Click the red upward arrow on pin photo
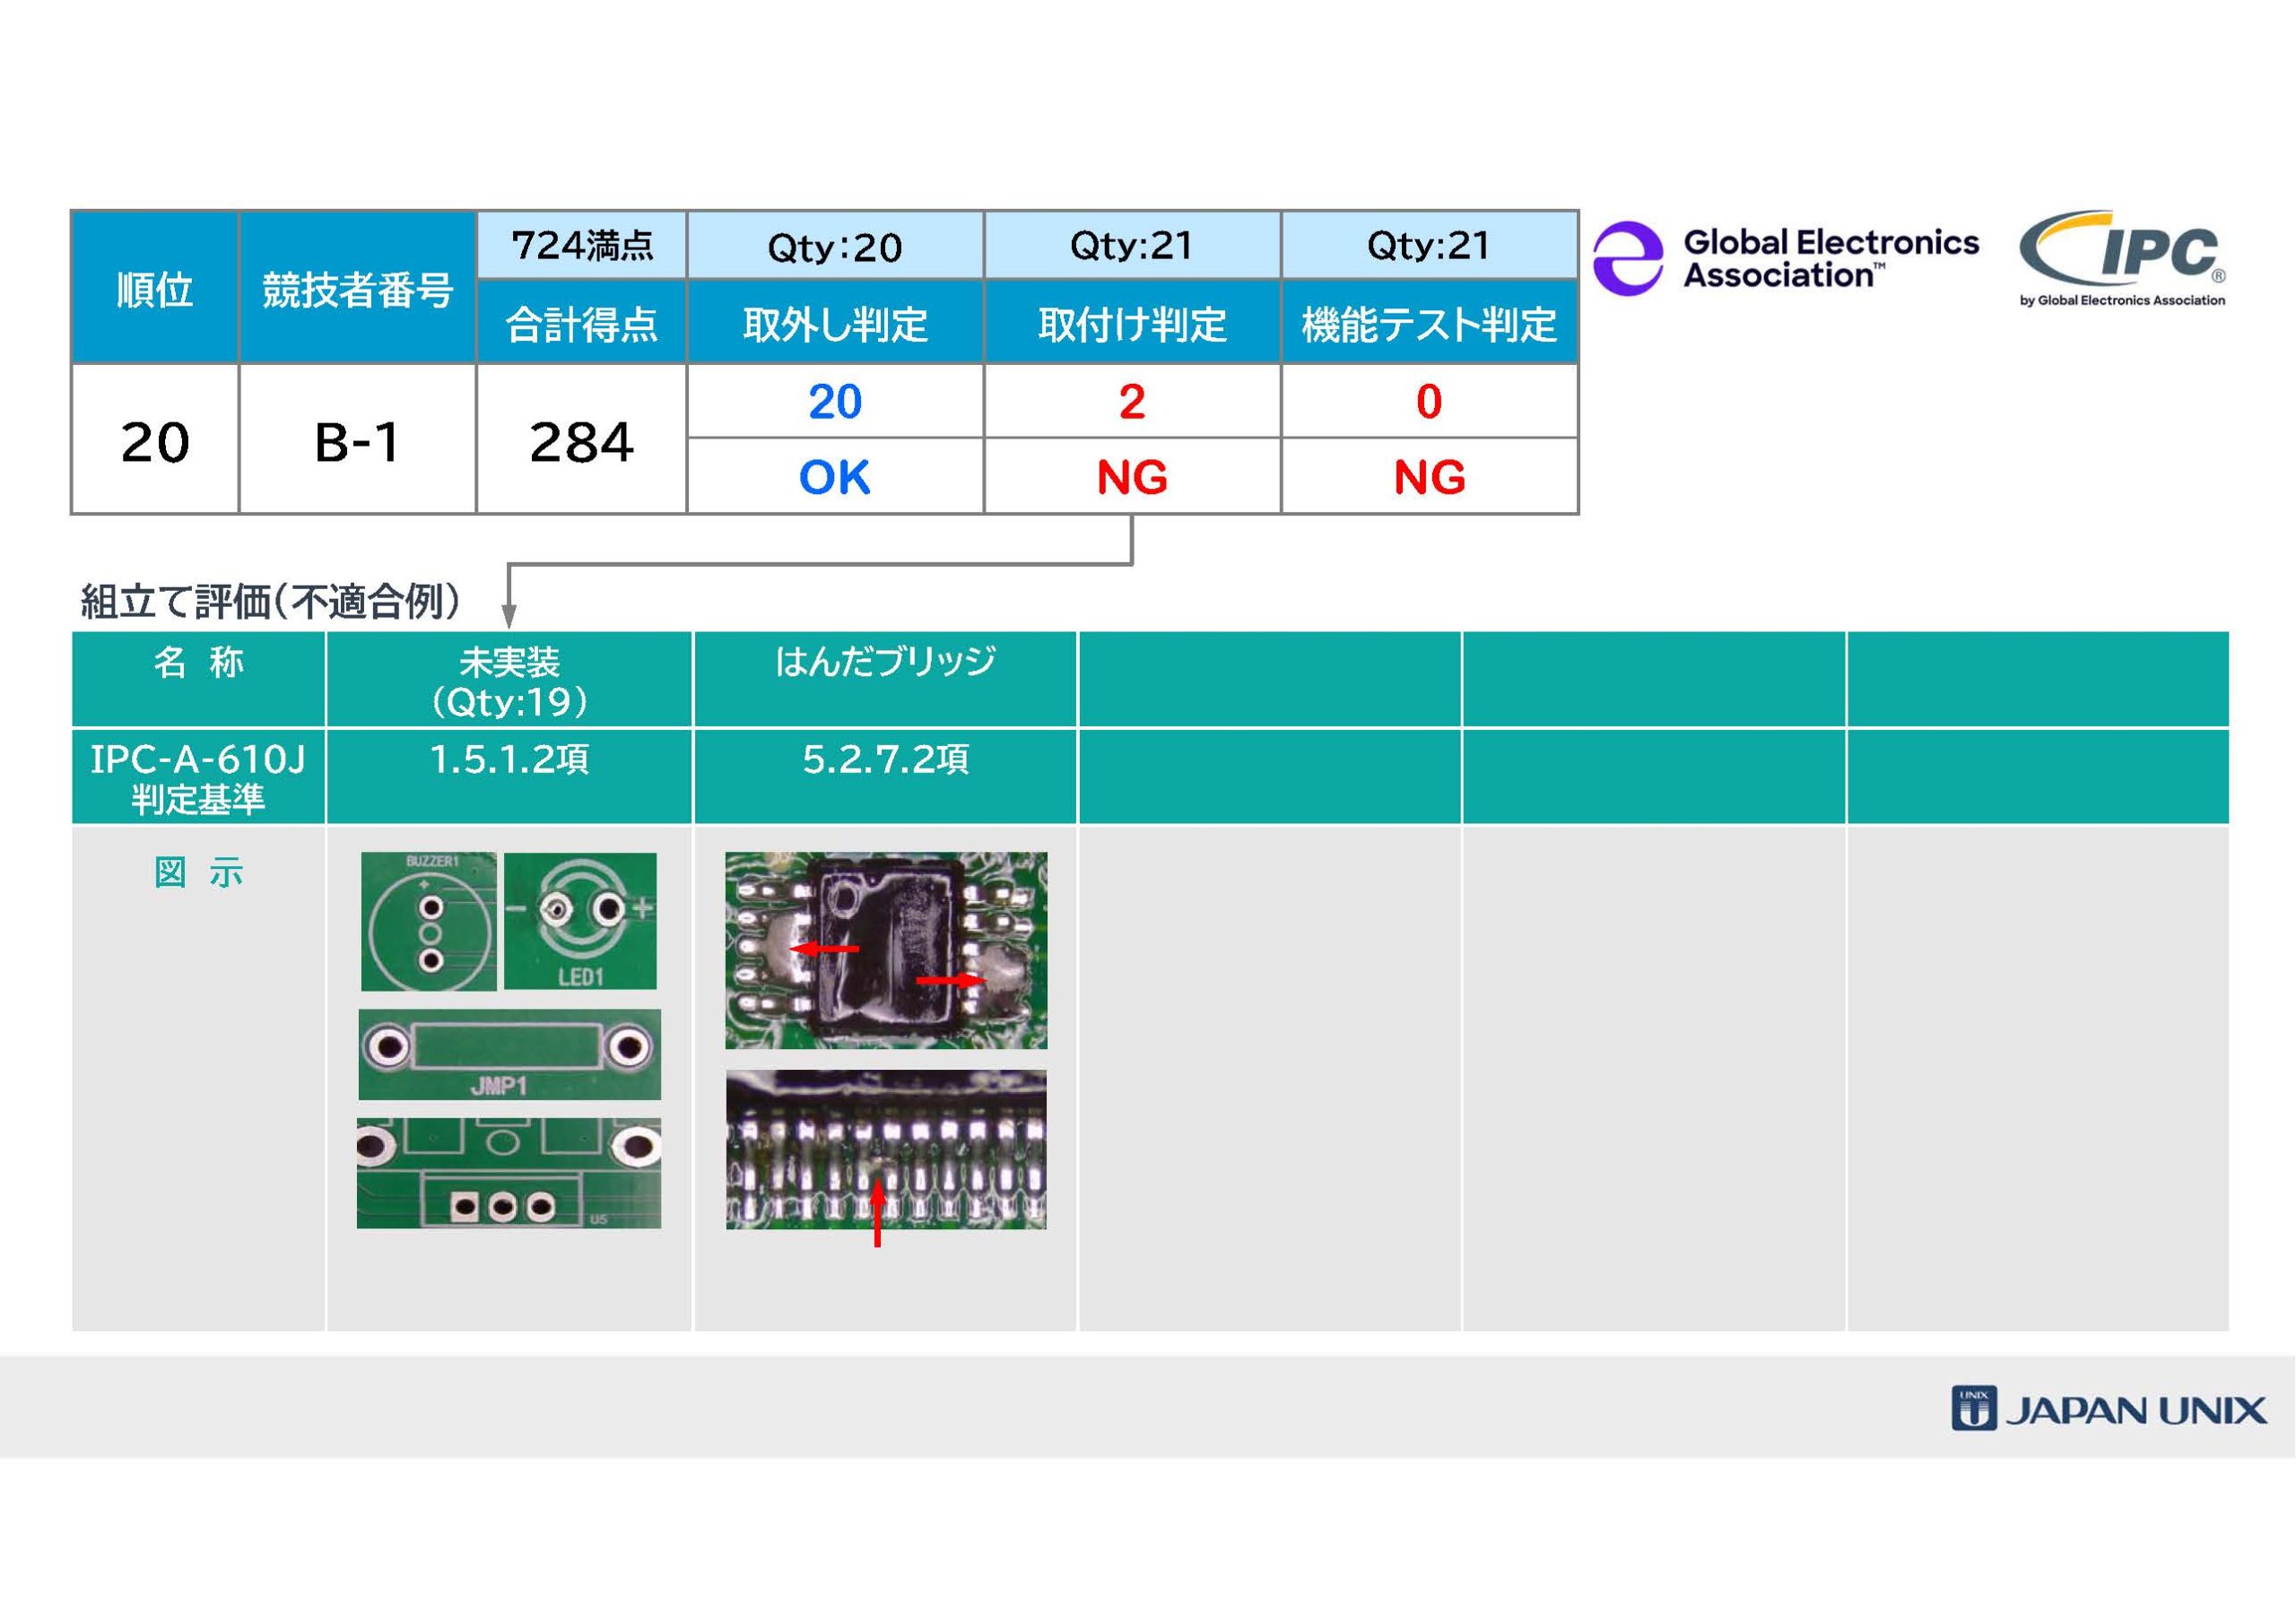Screen dimensions: 2296x1623 pos(877,1212)
